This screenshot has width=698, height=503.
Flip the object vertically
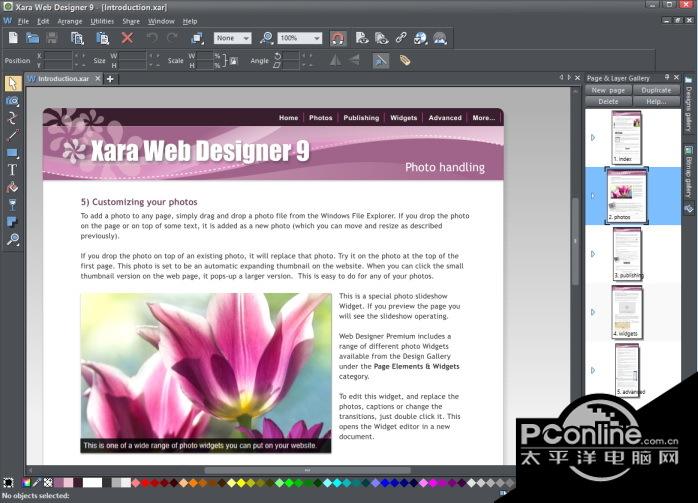pyautogui.click(x=355, y=61)
